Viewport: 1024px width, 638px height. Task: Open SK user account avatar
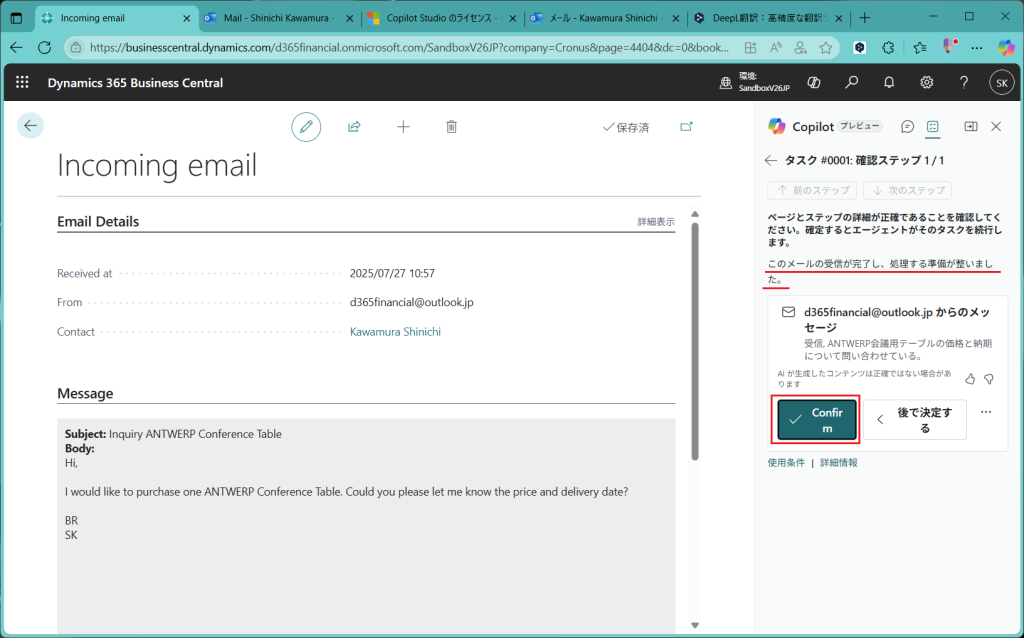pyautogui.click(x=1002, y=83)
